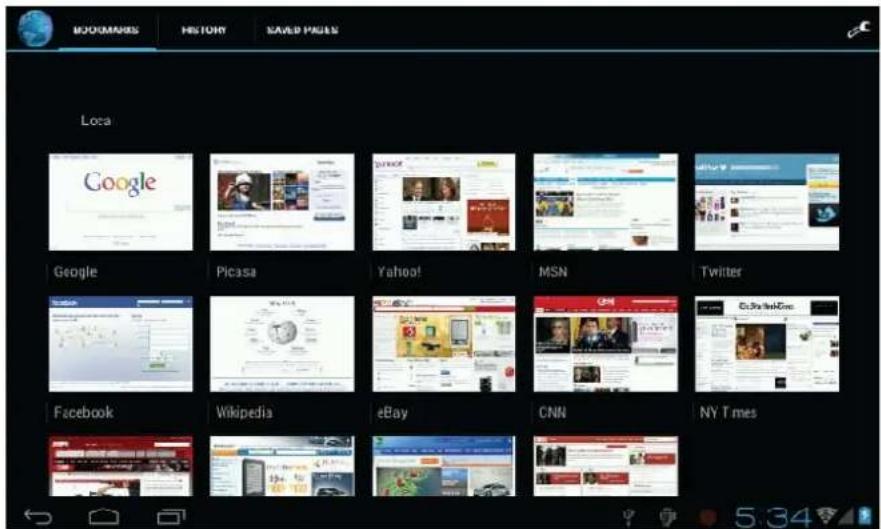Switch to the History tab
This screenshot has width=881, height=529.
click(x=204, y=30)
